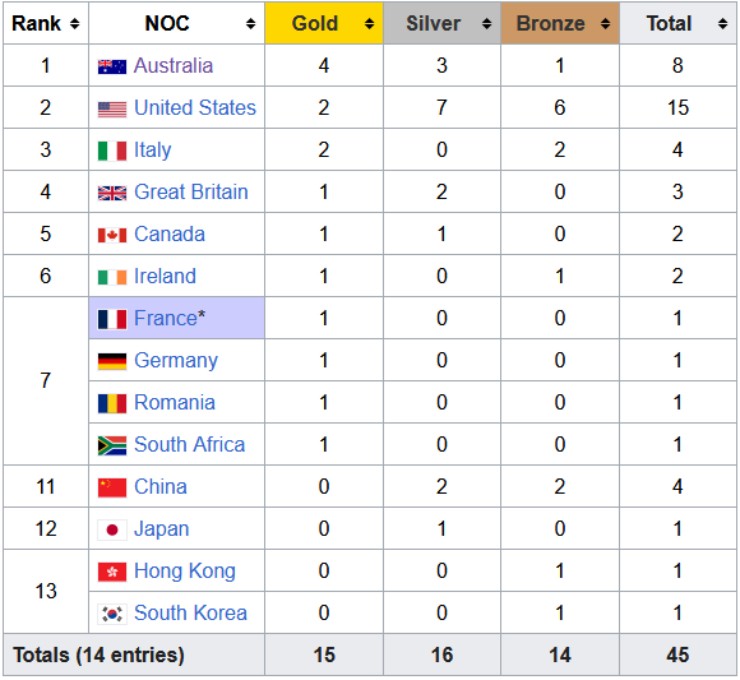The image size is (740, 680).
Task: Click the Canada flag icon
Action: pyautogui.click(x=112, y=235)
